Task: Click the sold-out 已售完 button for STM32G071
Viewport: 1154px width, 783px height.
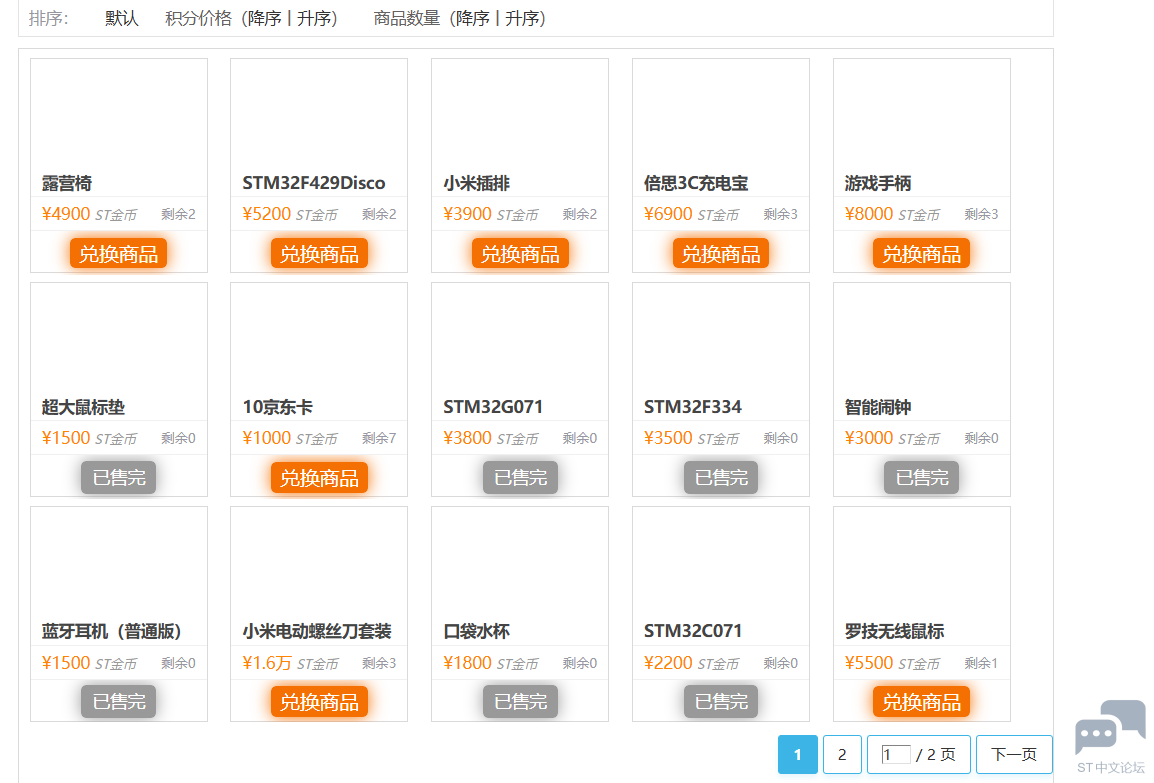Action: [520, 478]
